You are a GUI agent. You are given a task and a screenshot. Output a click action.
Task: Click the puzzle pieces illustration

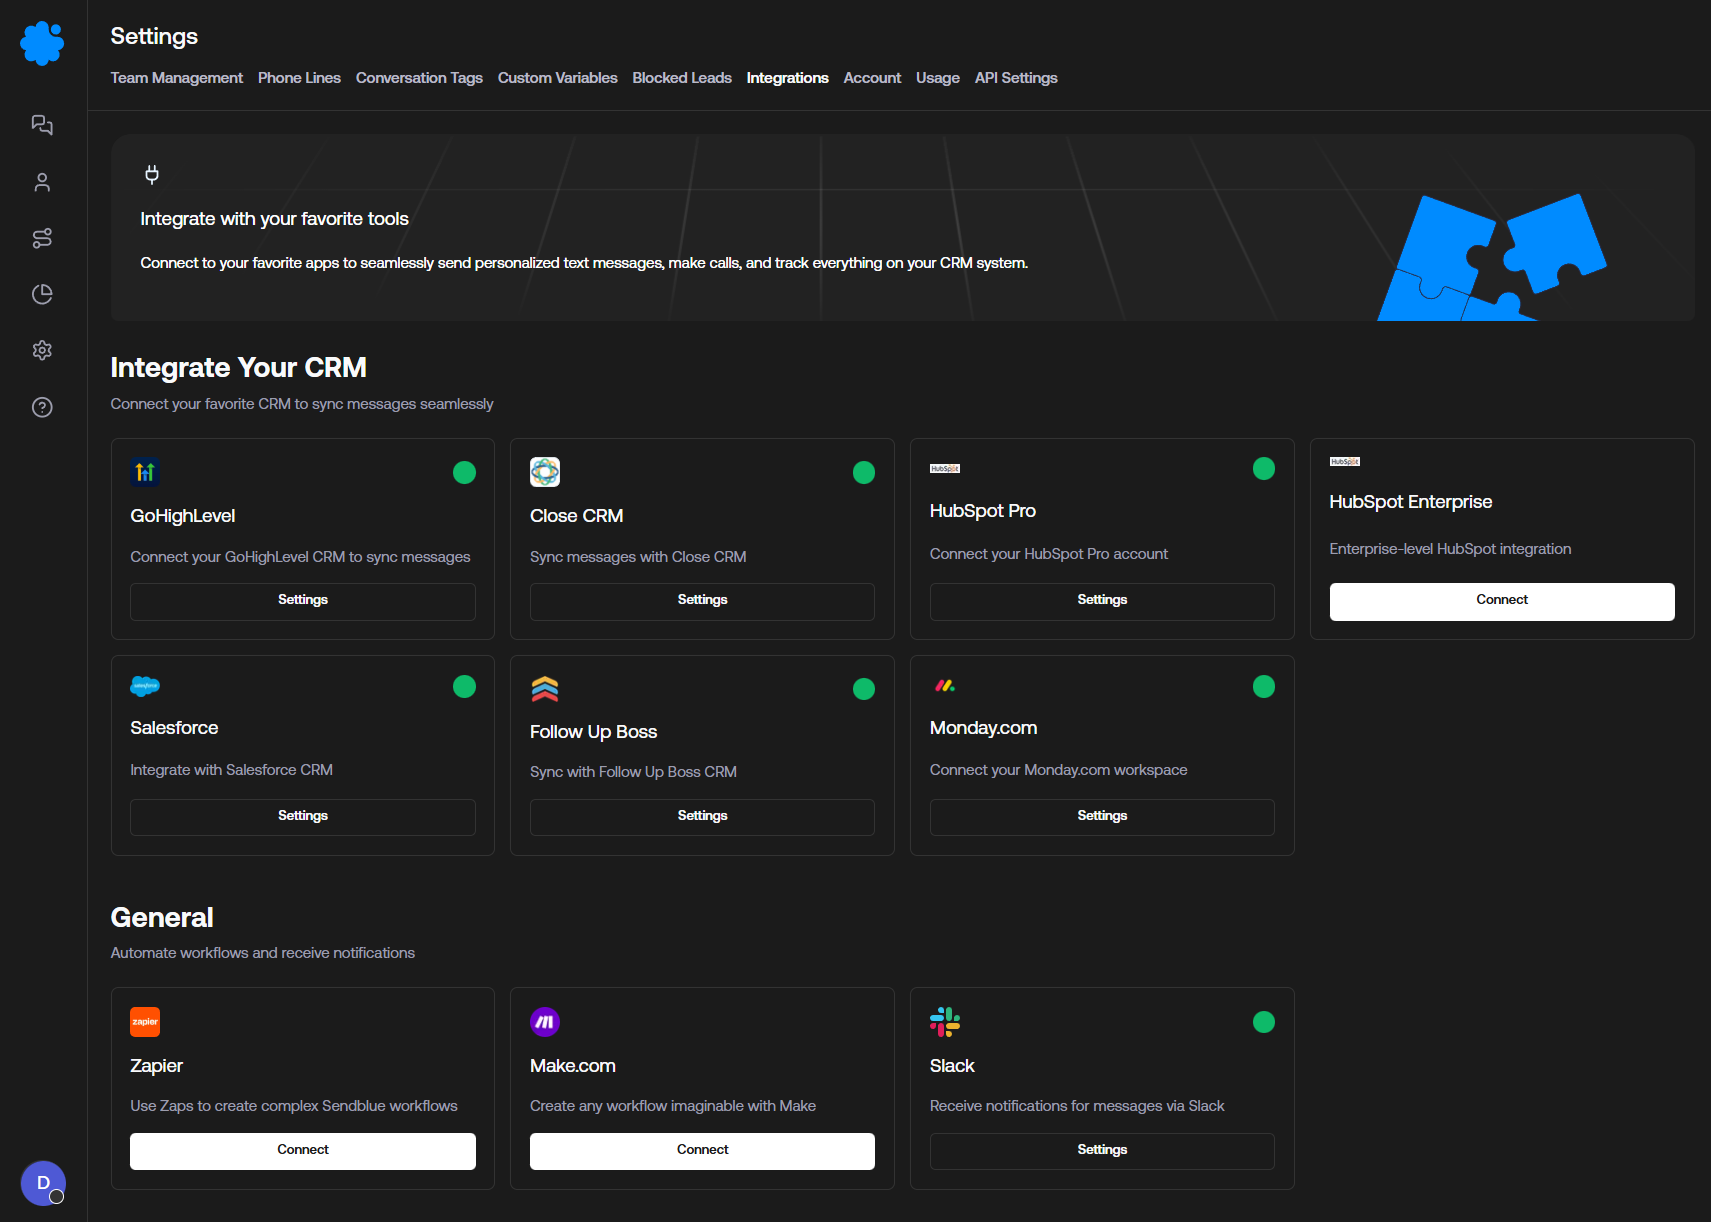[1492, 257]
